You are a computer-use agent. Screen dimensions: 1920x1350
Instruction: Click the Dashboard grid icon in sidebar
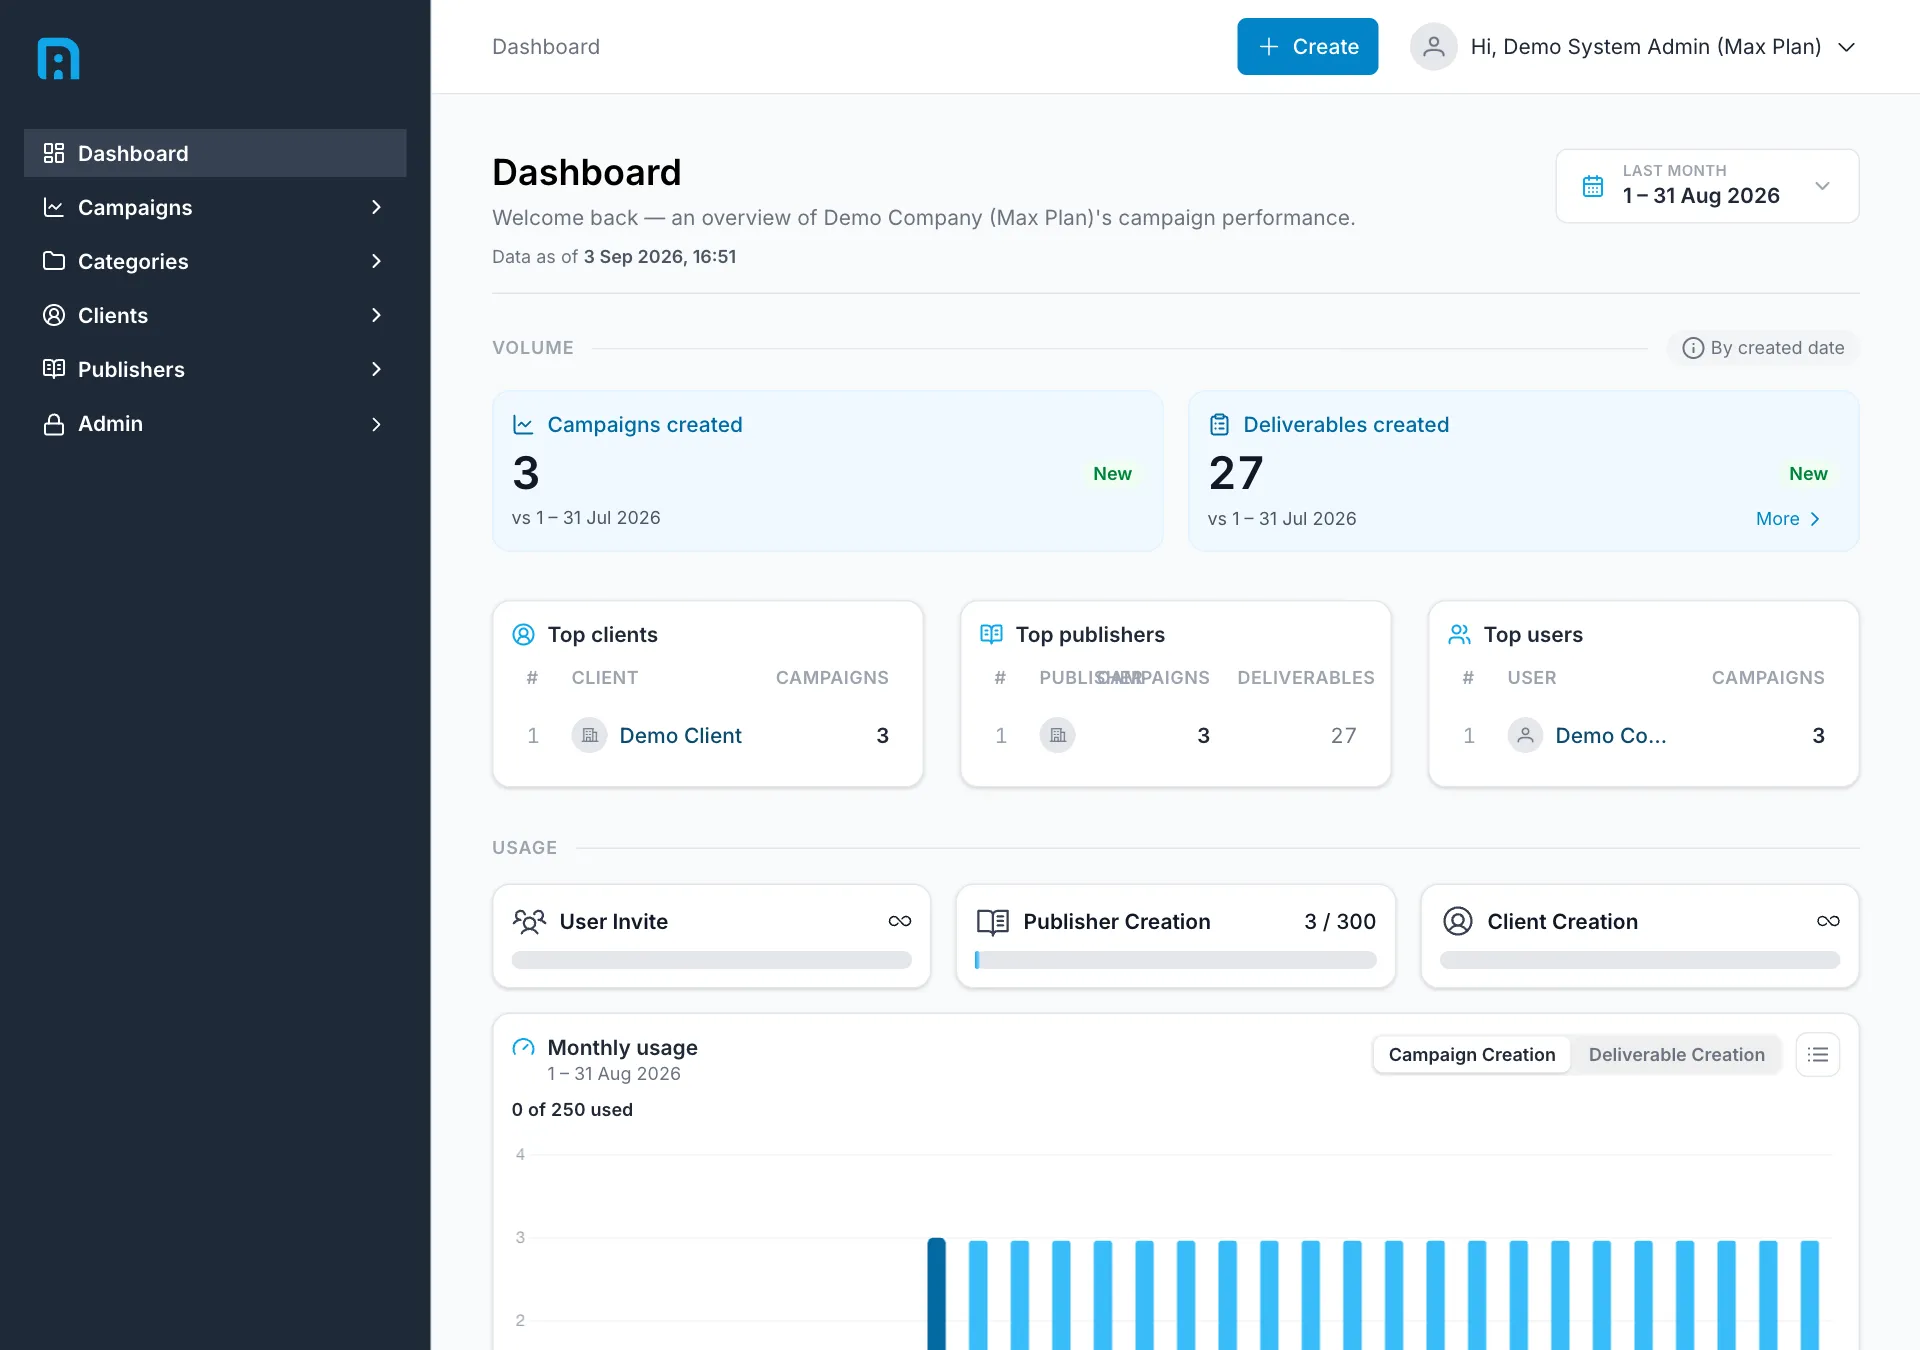(x=54, y=153)
